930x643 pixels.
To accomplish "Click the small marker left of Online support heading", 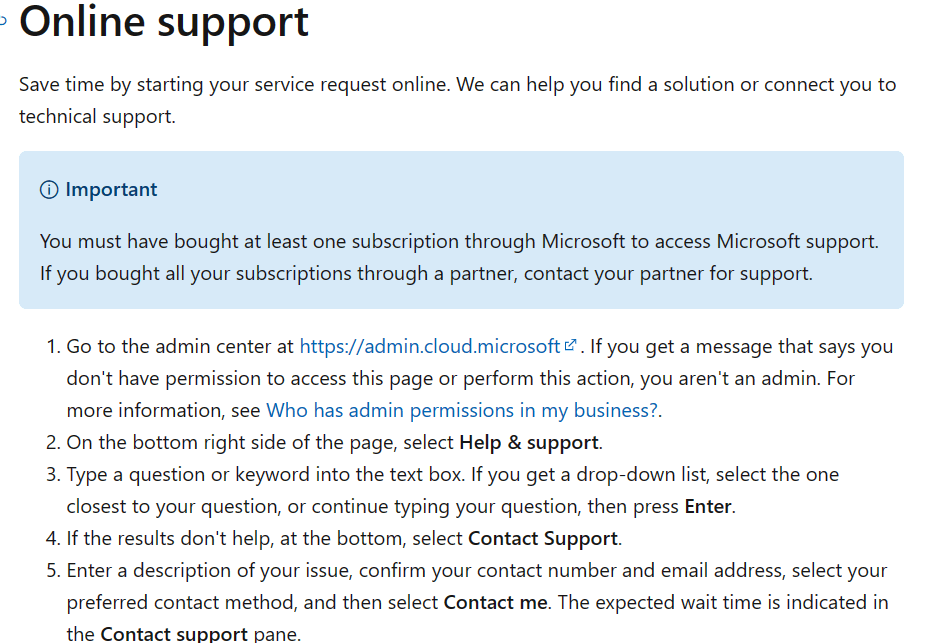I will coord(4,19).
